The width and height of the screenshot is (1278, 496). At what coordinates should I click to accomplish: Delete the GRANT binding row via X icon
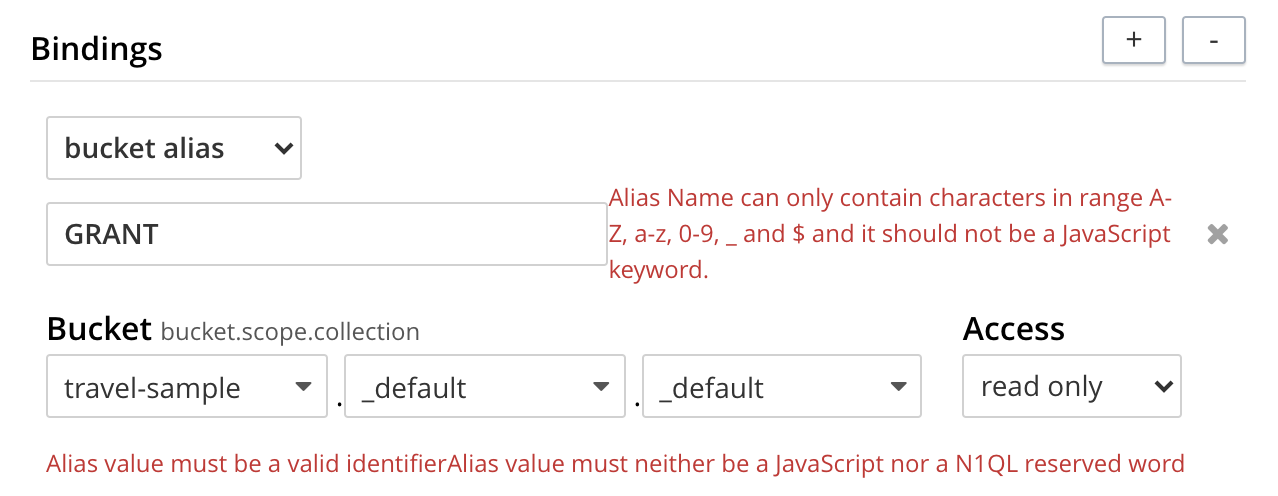pos(1217,235)
